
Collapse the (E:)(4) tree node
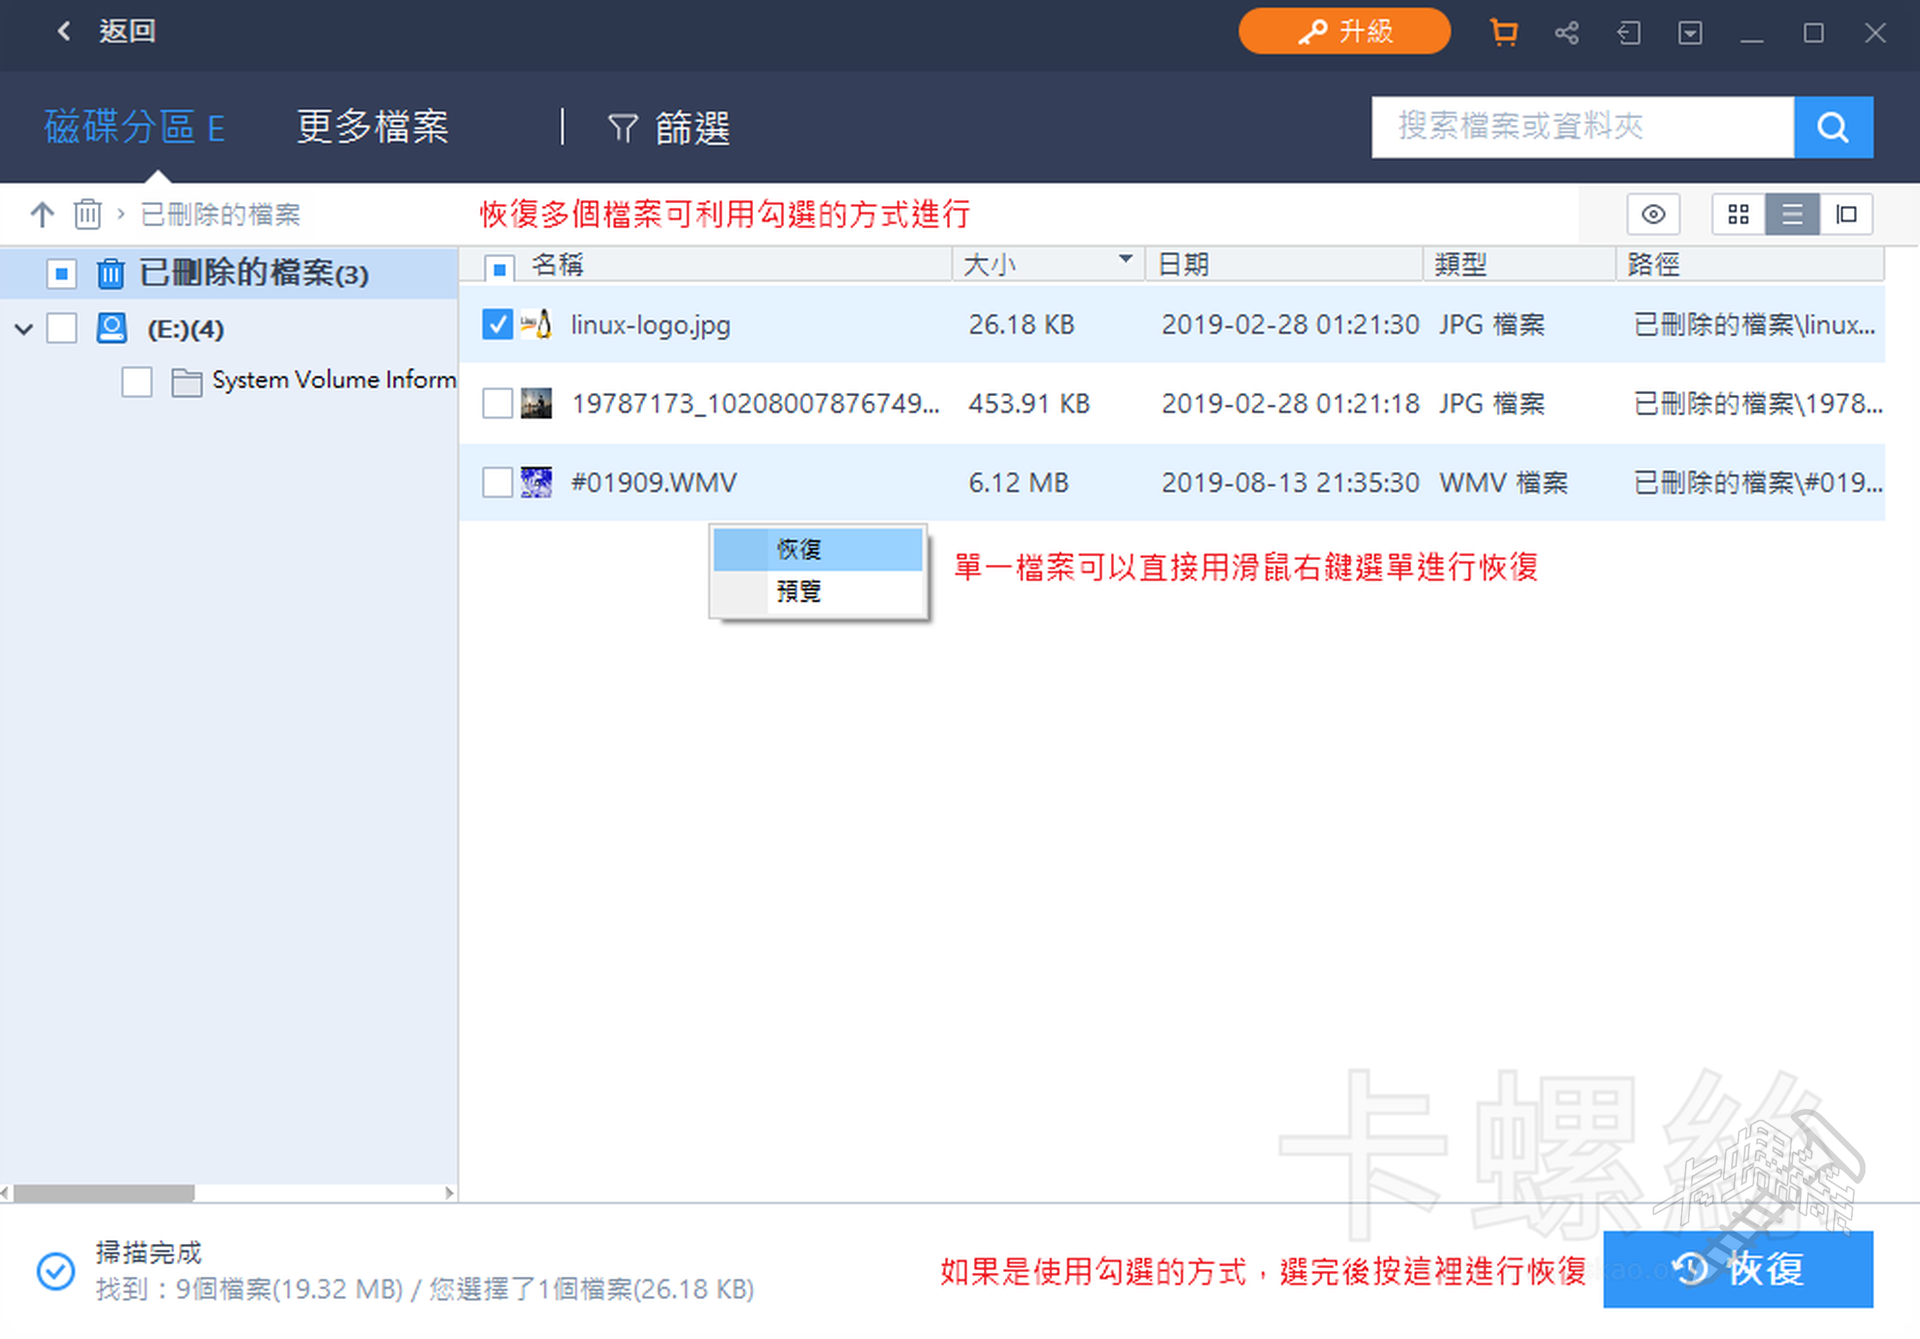(24, 328)
